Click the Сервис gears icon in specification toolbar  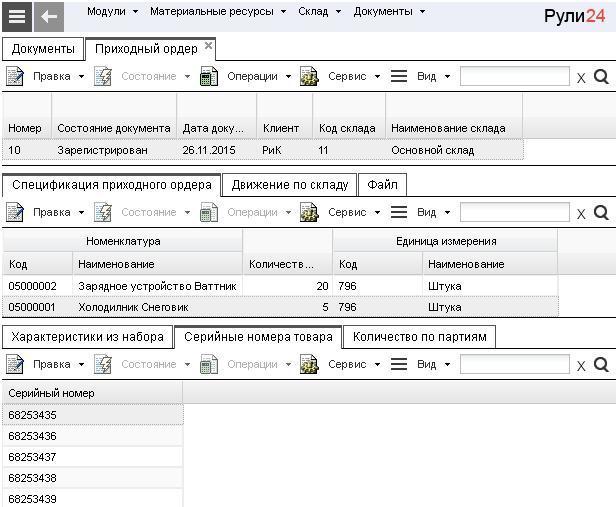[309, 212]
